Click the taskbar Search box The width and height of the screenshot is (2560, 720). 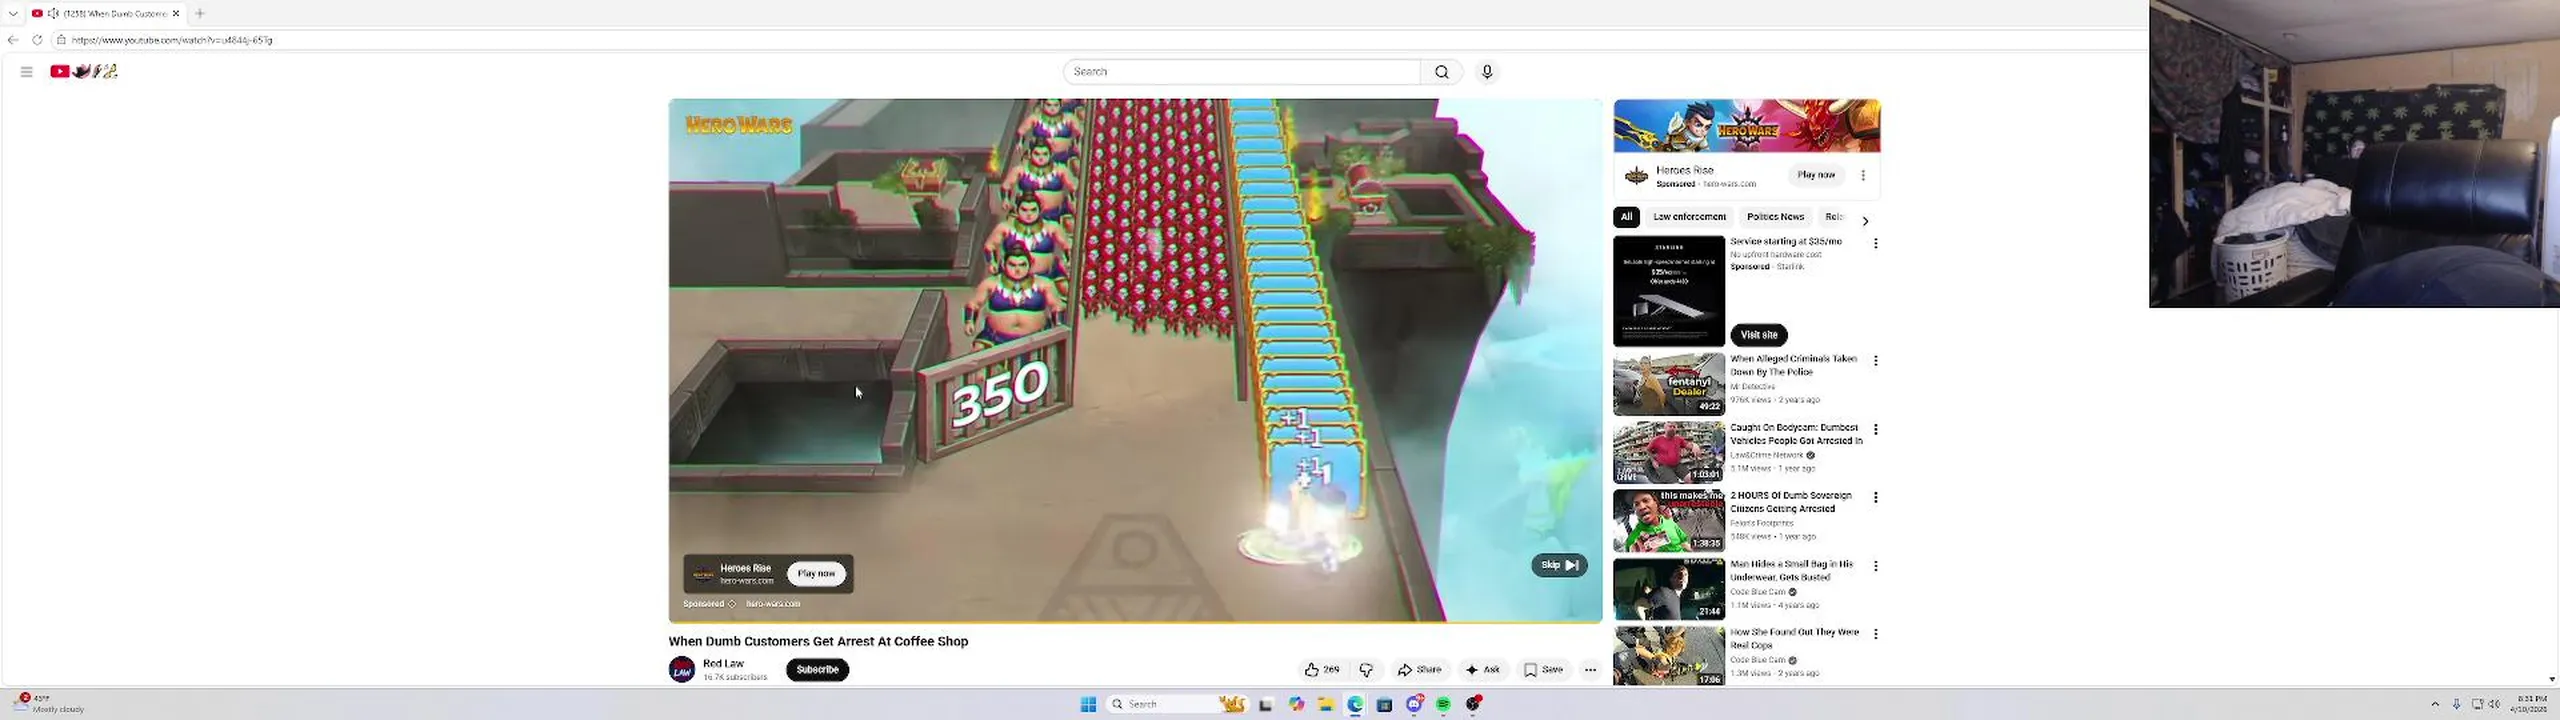pos(1176,705)
